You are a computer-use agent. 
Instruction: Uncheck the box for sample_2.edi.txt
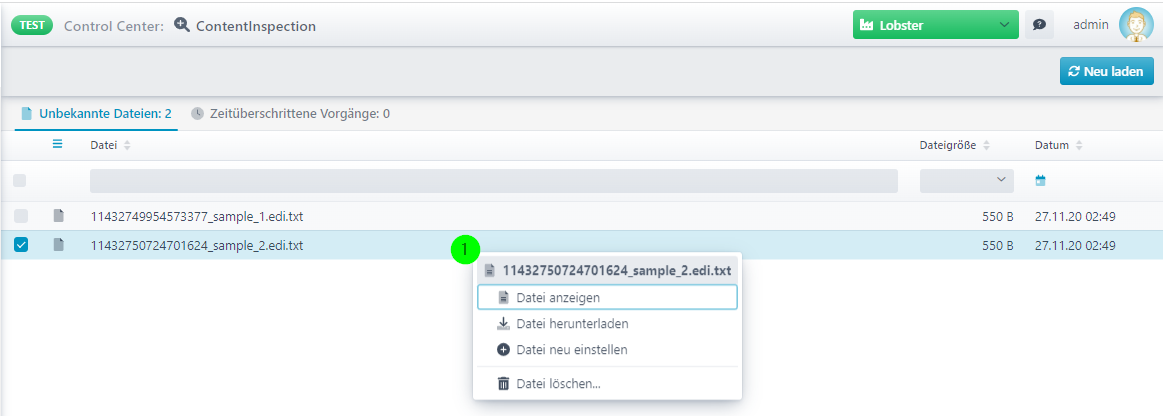coord(21,245)
